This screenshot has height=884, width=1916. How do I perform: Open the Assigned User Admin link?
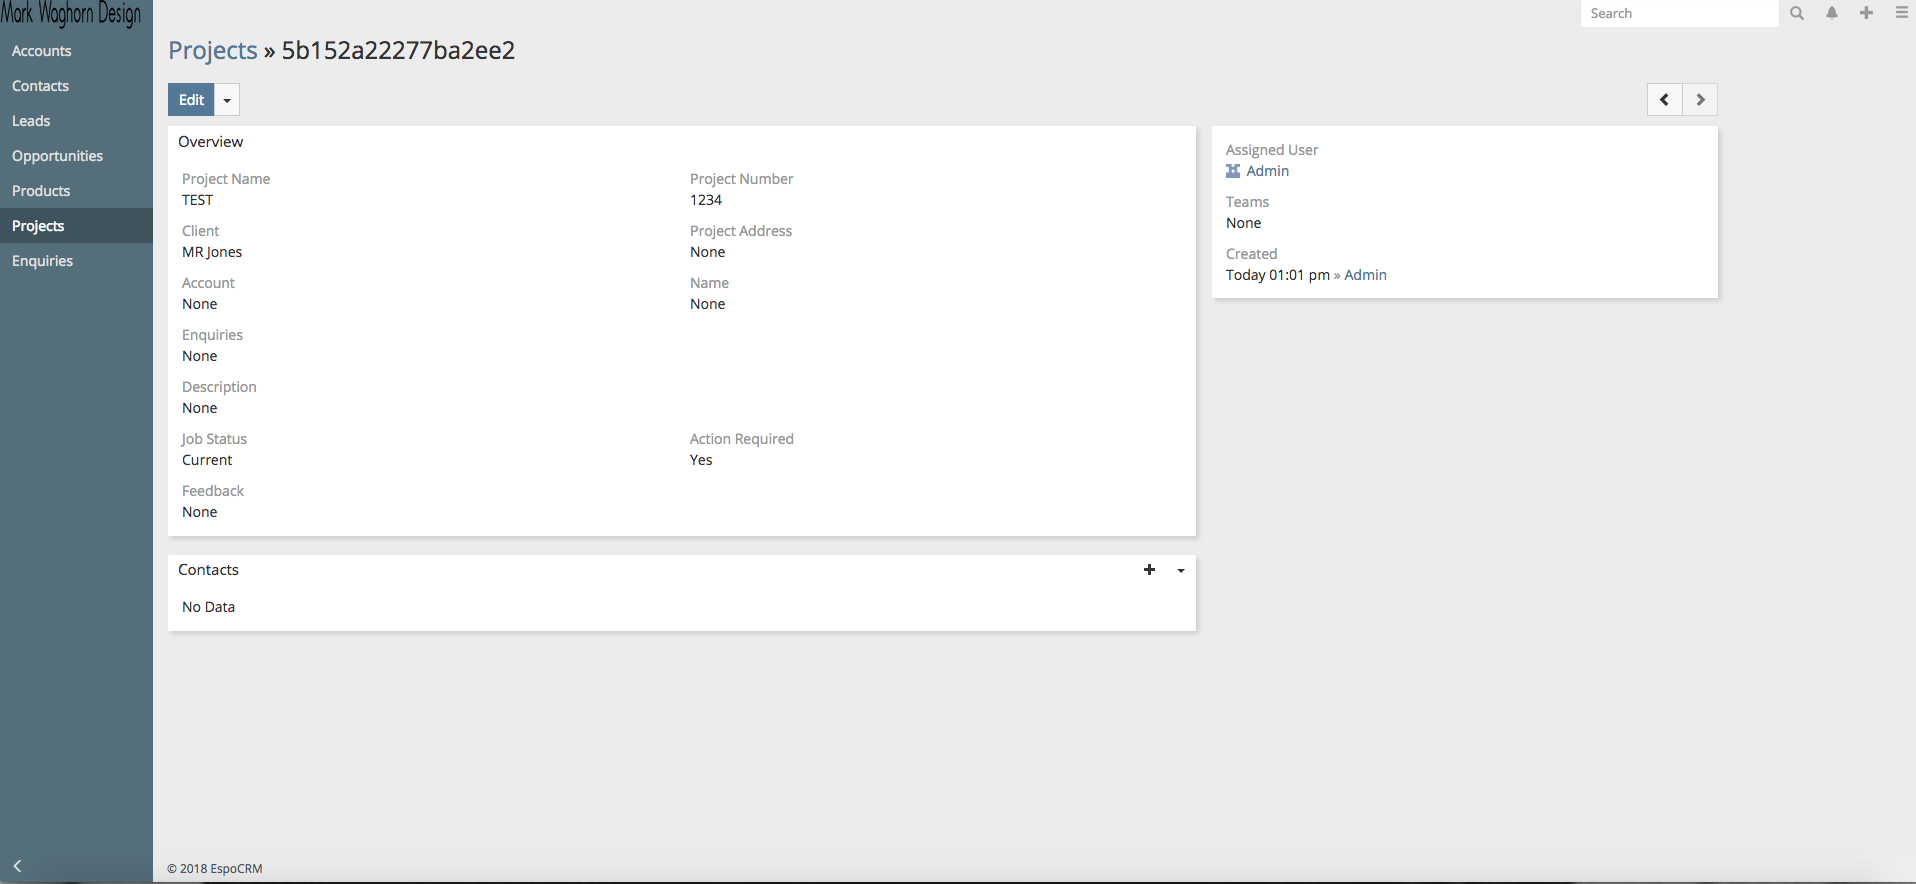click(1267, 171)
